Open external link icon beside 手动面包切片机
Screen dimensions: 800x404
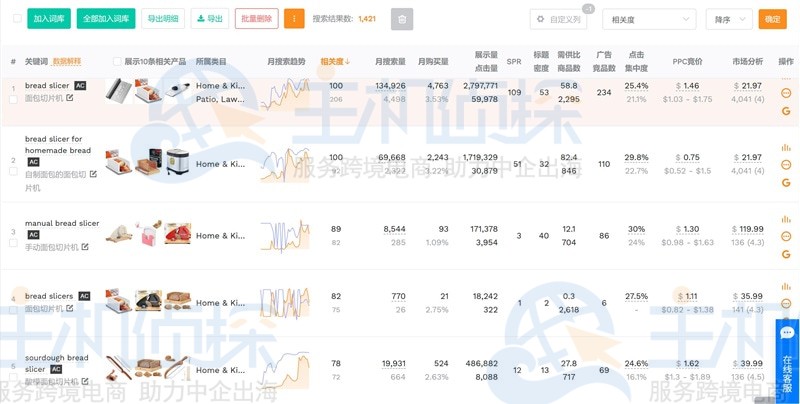click(x=85, y=247)
